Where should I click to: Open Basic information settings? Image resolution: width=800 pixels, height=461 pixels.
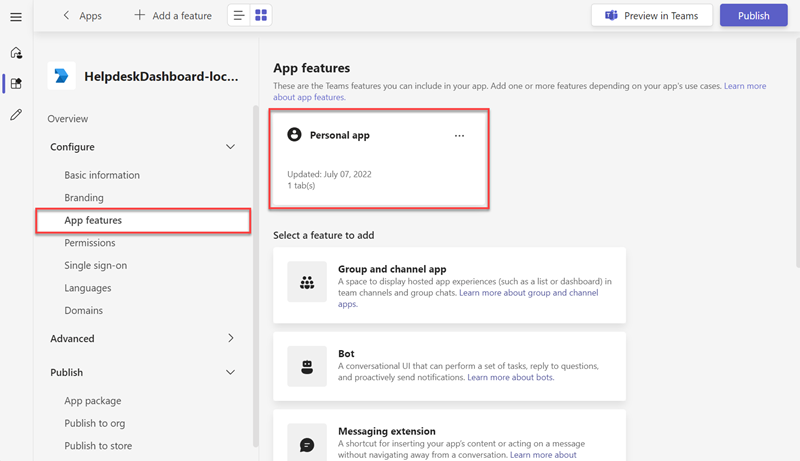point(102,175)
